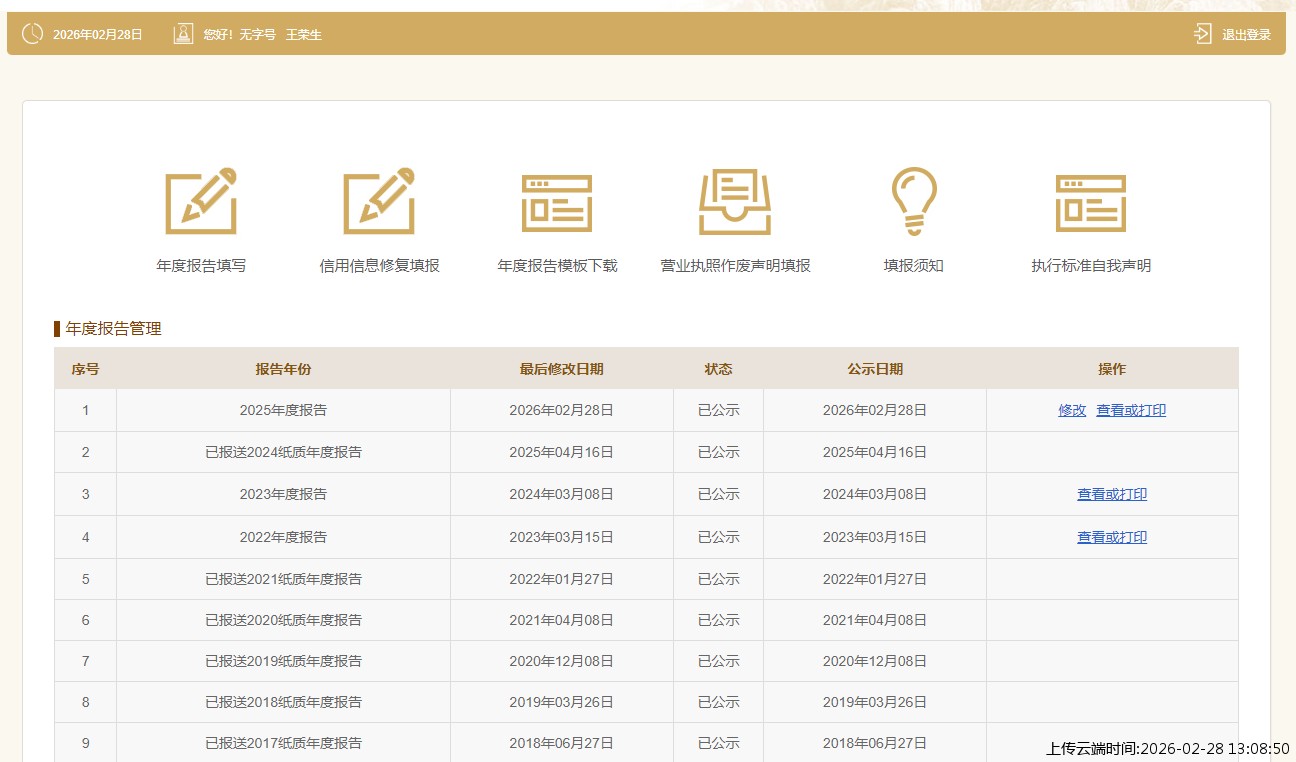Click the logout door icon
Image resolution: width=1296 pixels, height=762 pixels.
coord(1202,34)
